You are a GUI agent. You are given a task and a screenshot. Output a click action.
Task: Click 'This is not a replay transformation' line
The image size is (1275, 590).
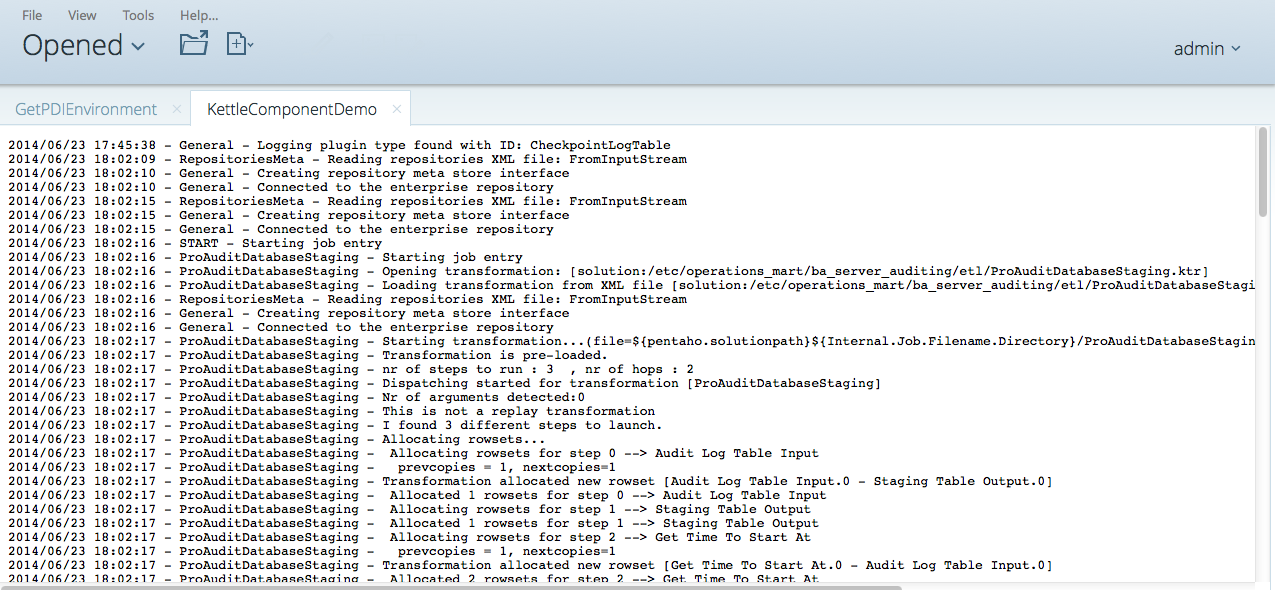331,411
